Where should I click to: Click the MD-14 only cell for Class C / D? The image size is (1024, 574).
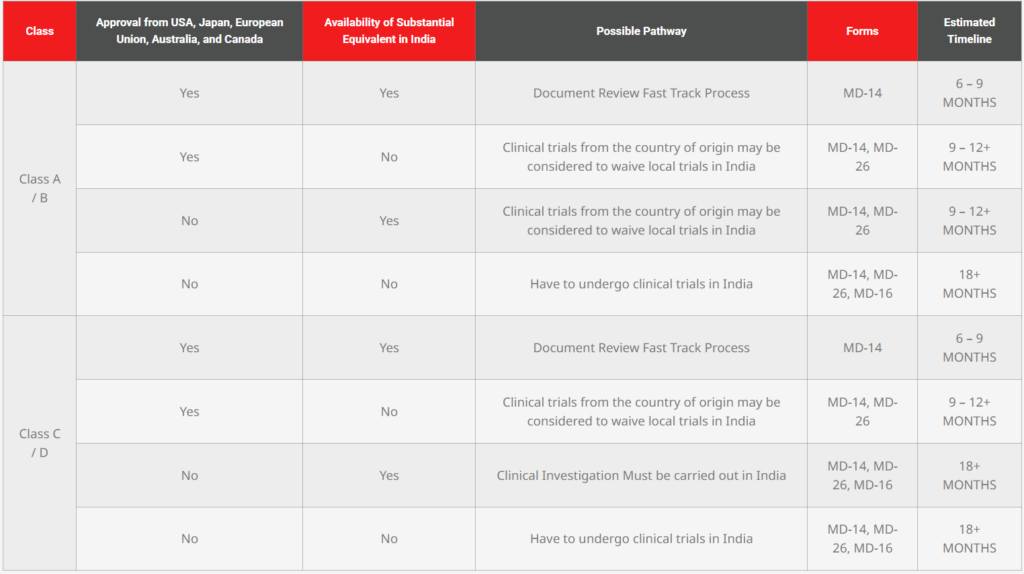(x=862, y=348)
